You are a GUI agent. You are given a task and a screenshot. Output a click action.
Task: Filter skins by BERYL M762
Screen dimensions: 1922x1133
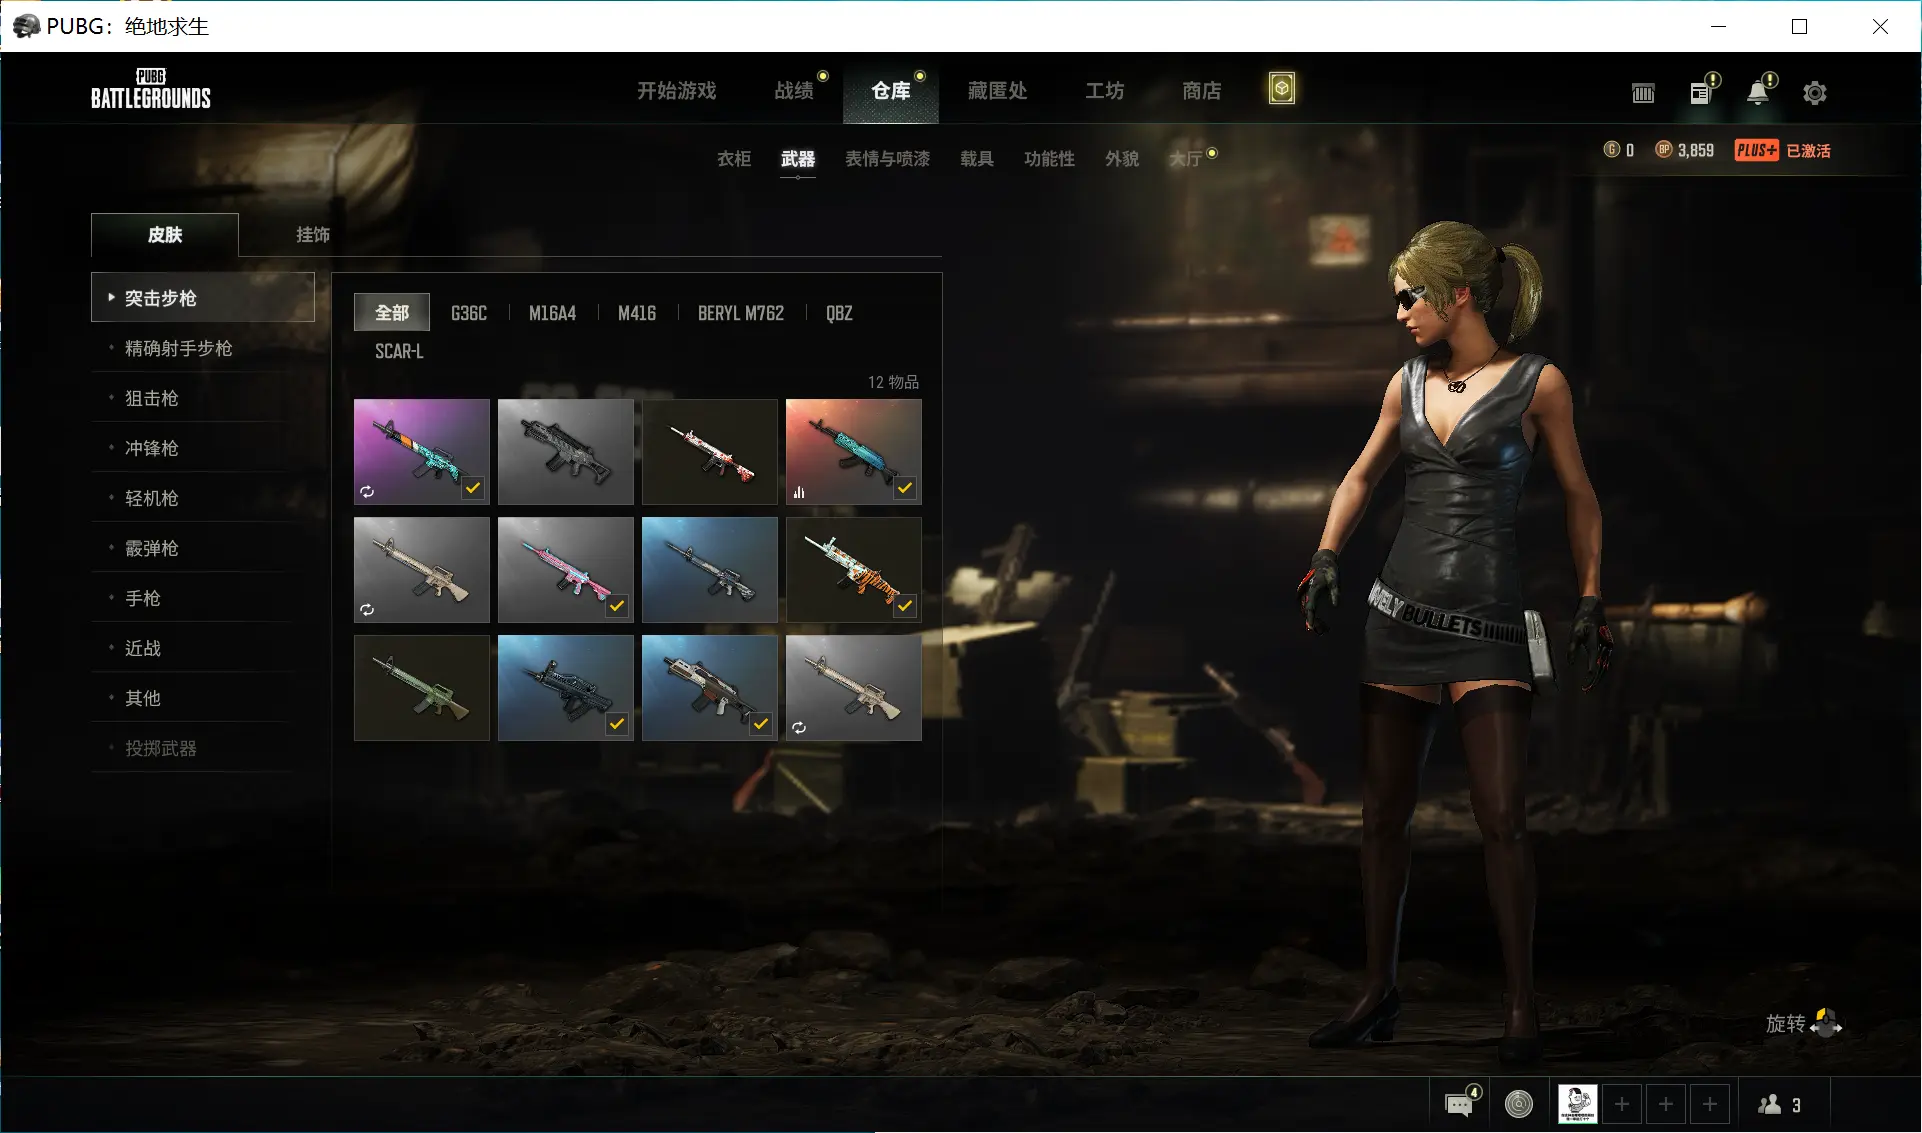[741, 313]
